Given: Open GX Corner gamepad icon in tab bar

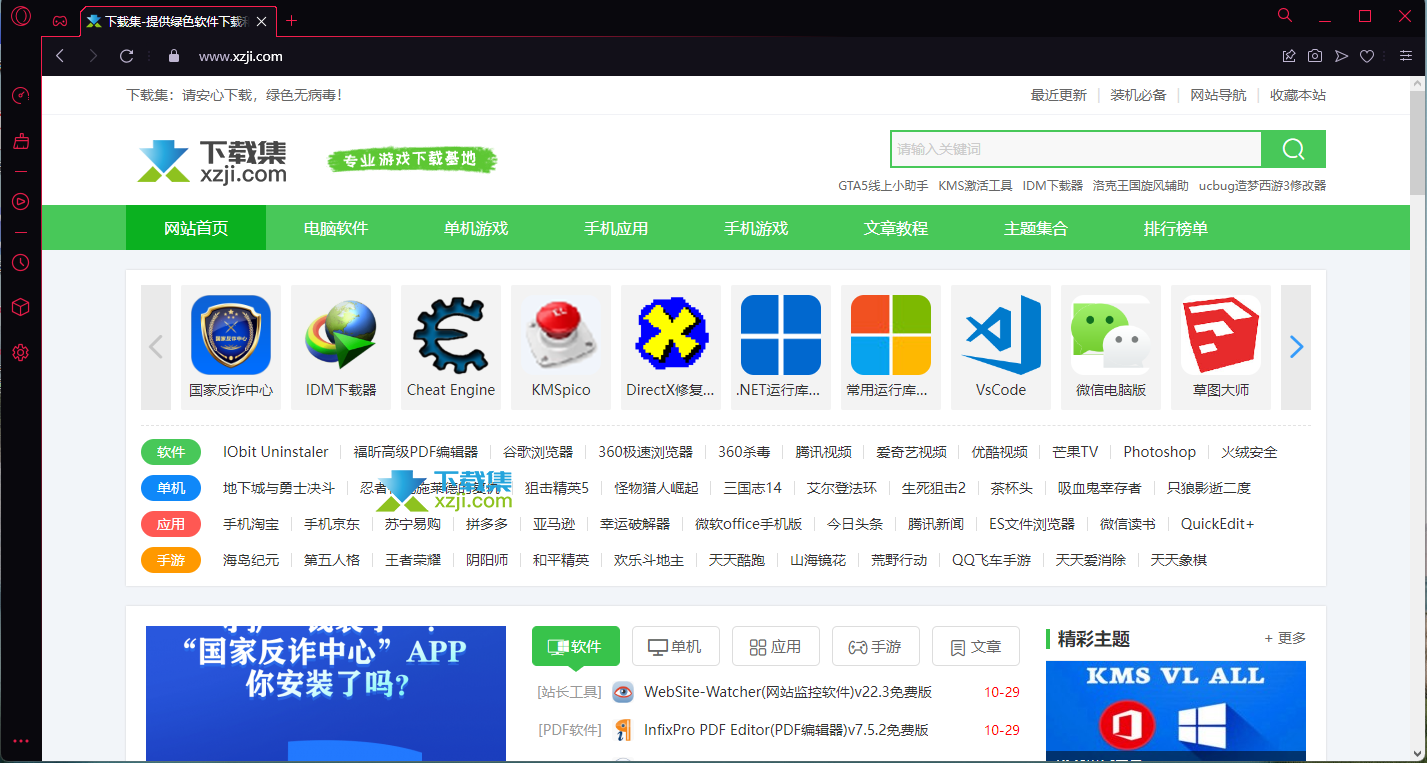Looking at the screenshot, I should tap(60, 21).
